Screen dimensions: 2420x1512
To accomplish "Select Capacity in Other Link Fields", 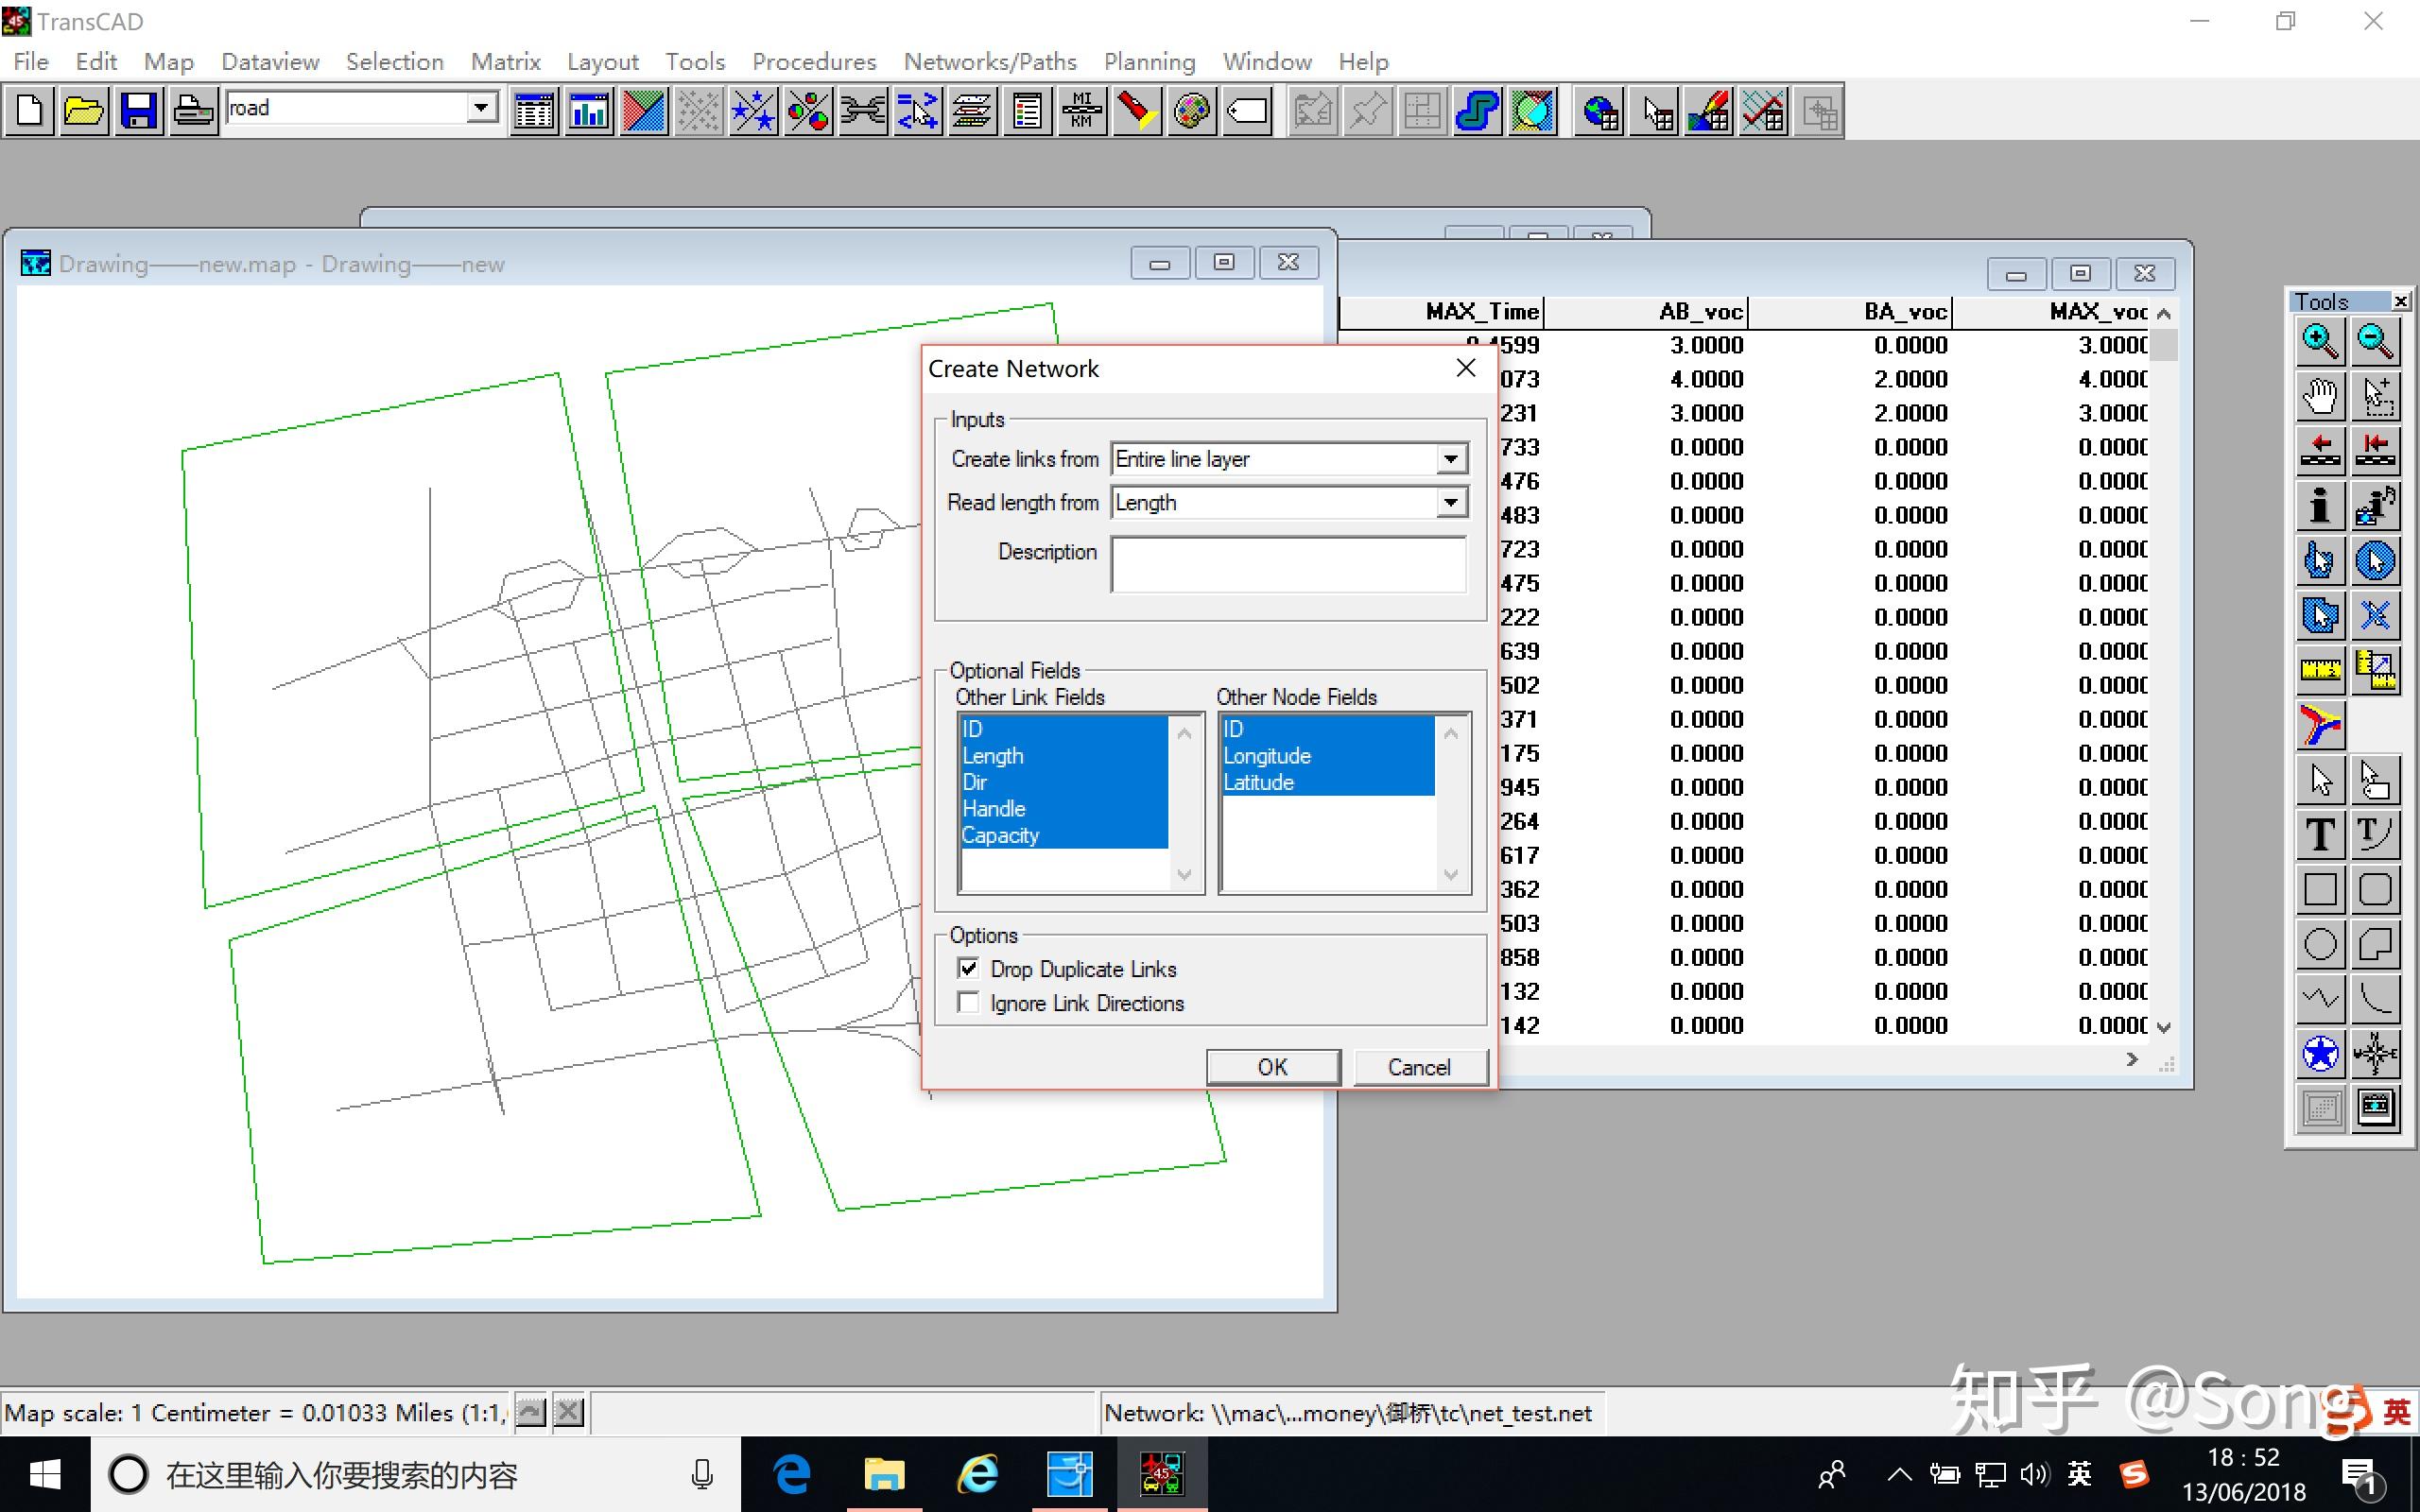I will pyautogui.click(x=1001, y=835).
